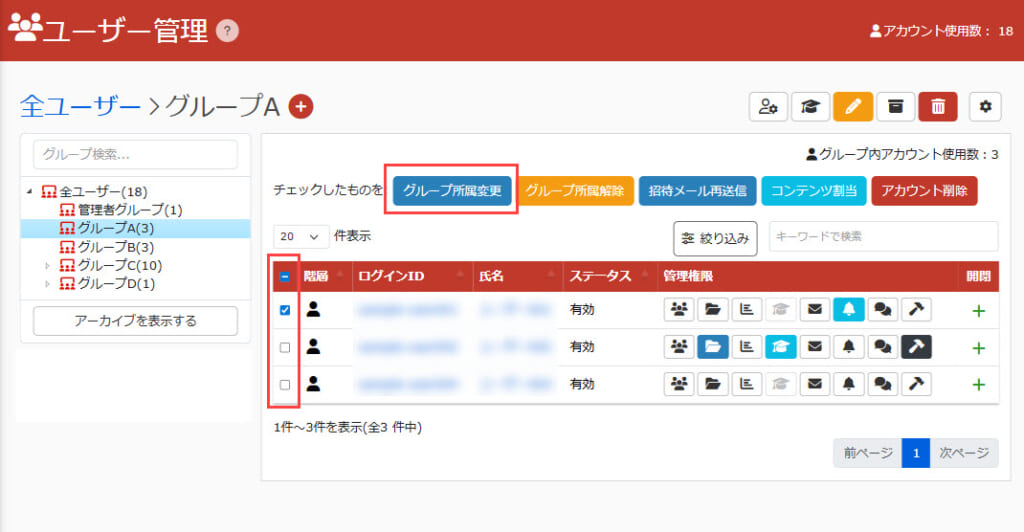
Task: Click the red plus icon beside グループA
Action: coord(301,106)
